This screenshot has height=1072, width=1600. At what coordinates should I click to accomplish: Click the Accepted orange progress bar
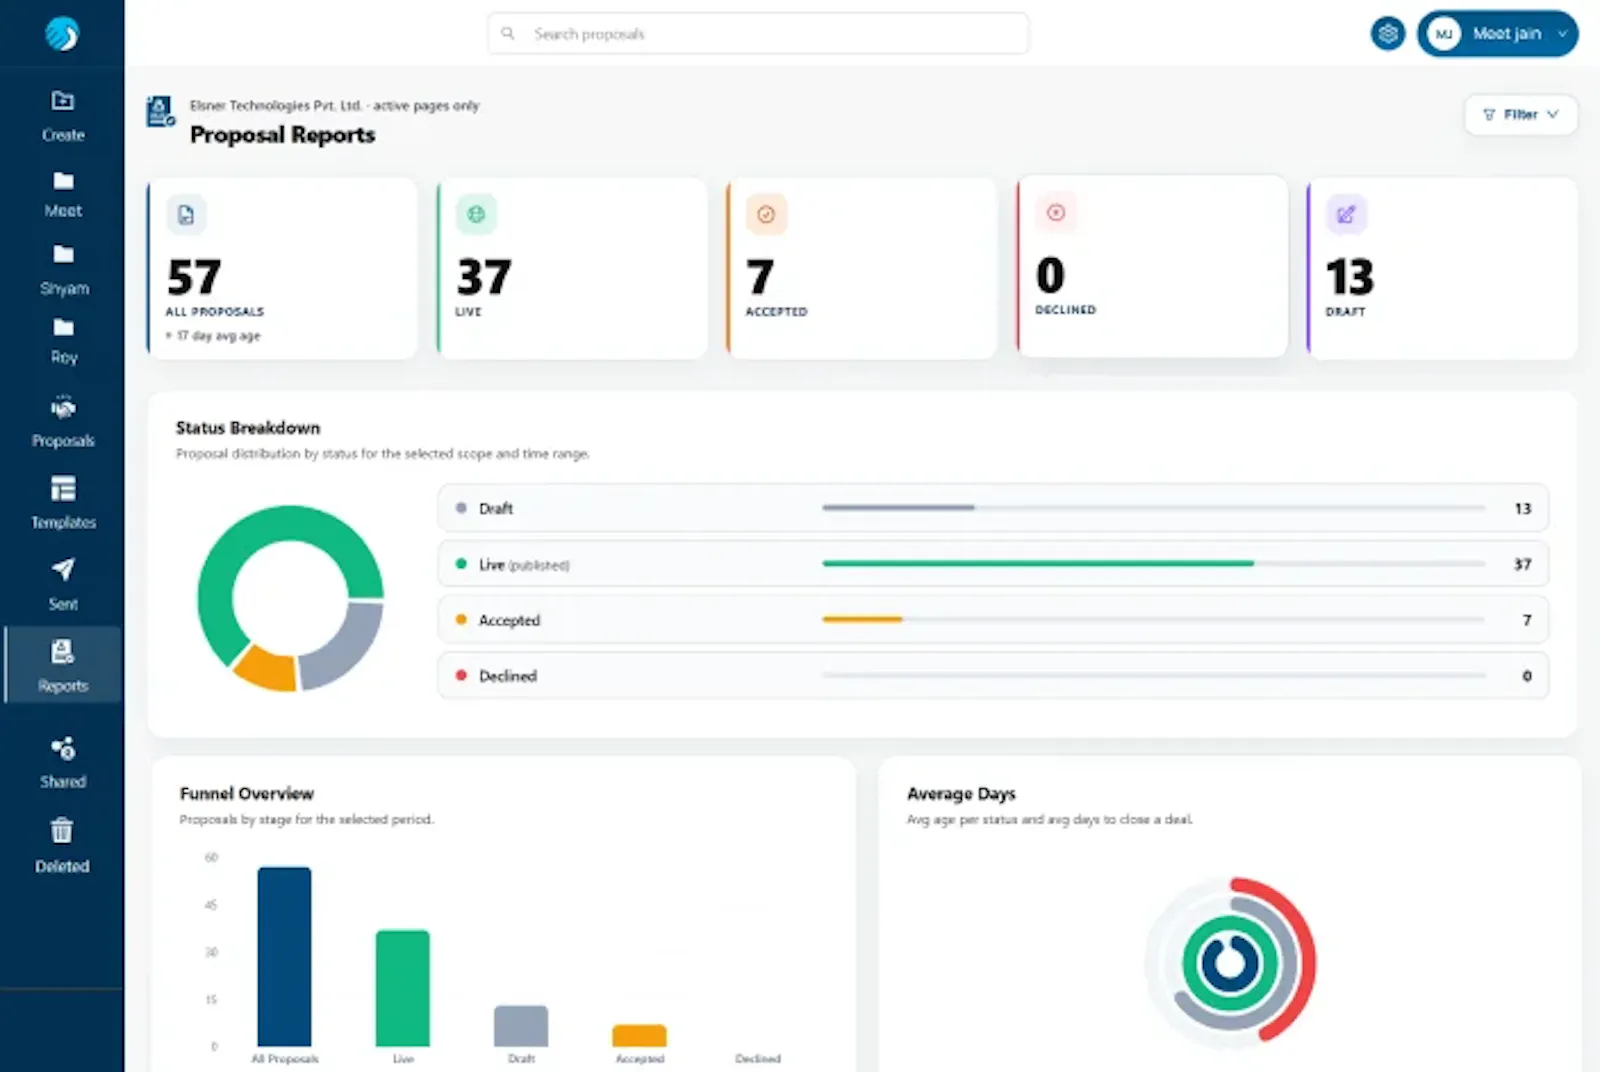coord(862,620)
